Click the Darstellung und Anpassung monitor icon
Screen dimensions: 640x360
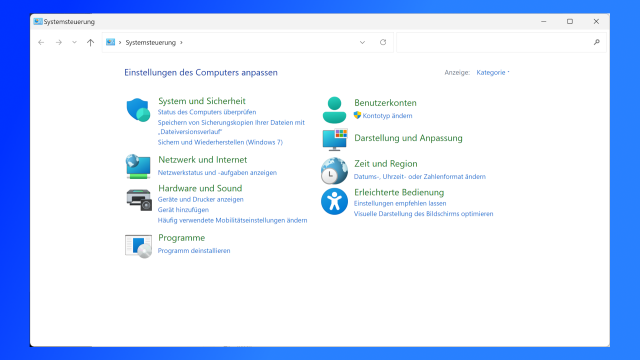(335, 140)
